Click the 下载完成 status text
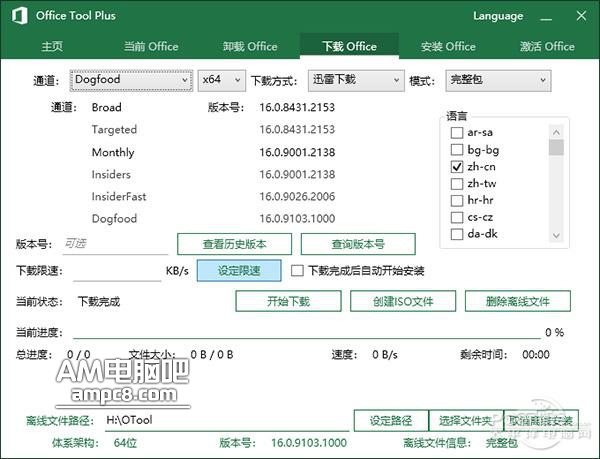Screen dimensions: 600x459 click(99, 301)
